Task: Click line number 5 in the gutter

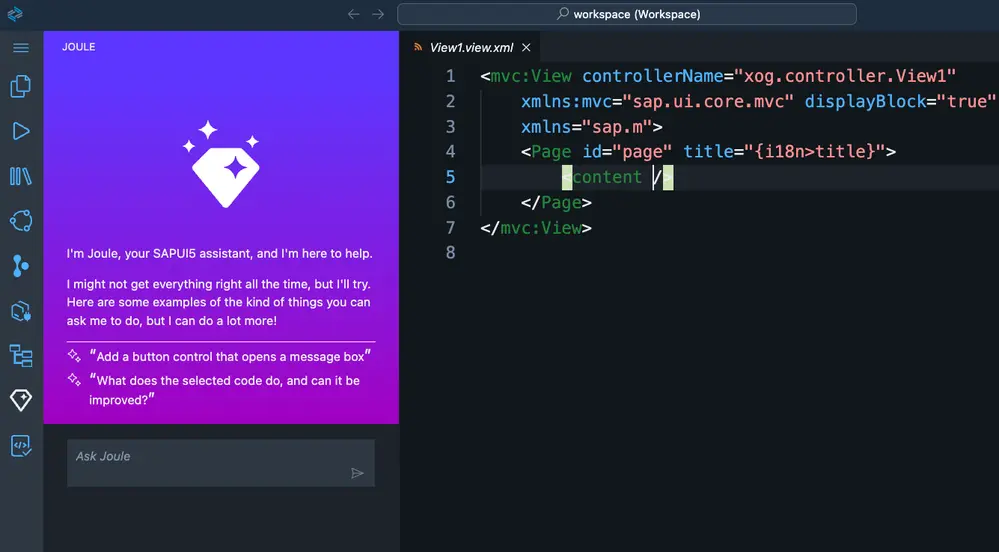Action: coord(450,177)
